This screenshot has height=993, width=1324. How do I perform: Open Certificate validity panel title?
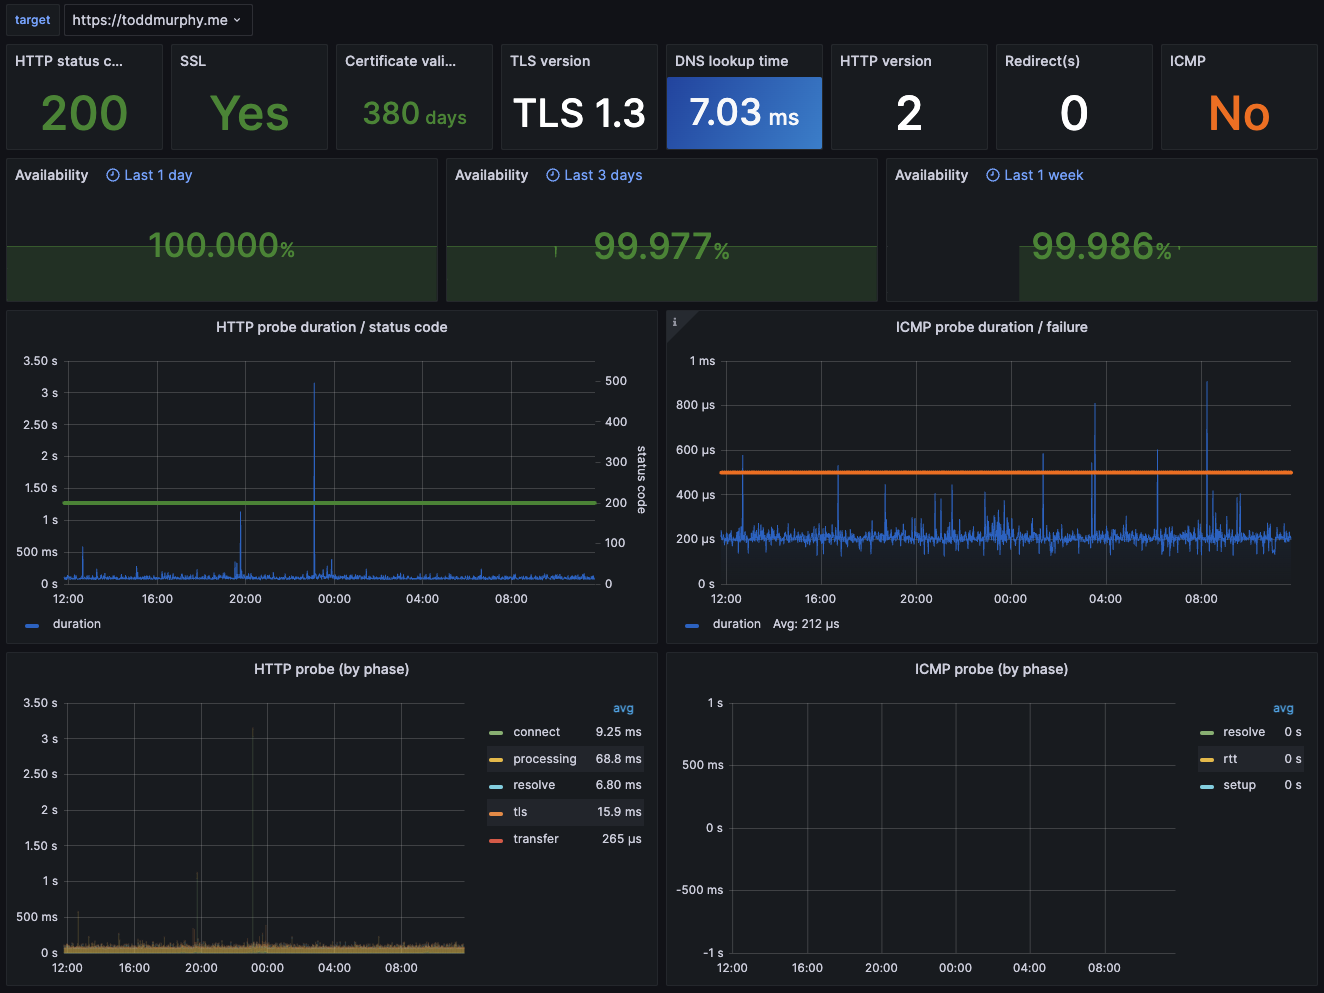tap(400, 61)
